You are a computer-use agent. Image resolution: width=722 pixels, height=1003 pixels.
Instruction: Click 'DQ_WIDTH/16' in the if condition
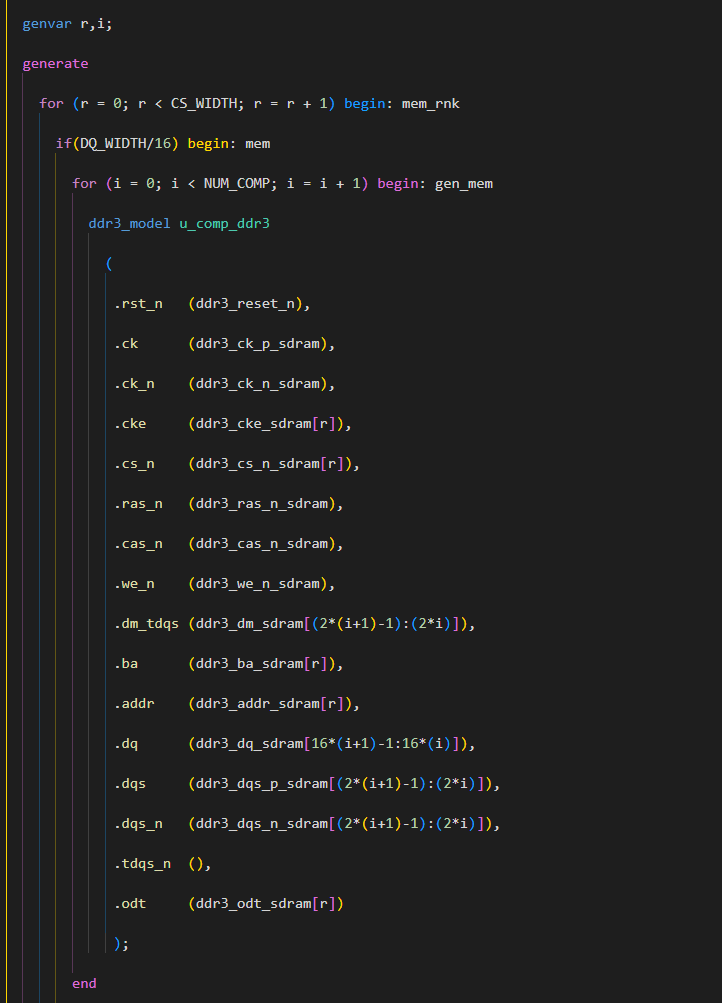(x=126, y=144)
